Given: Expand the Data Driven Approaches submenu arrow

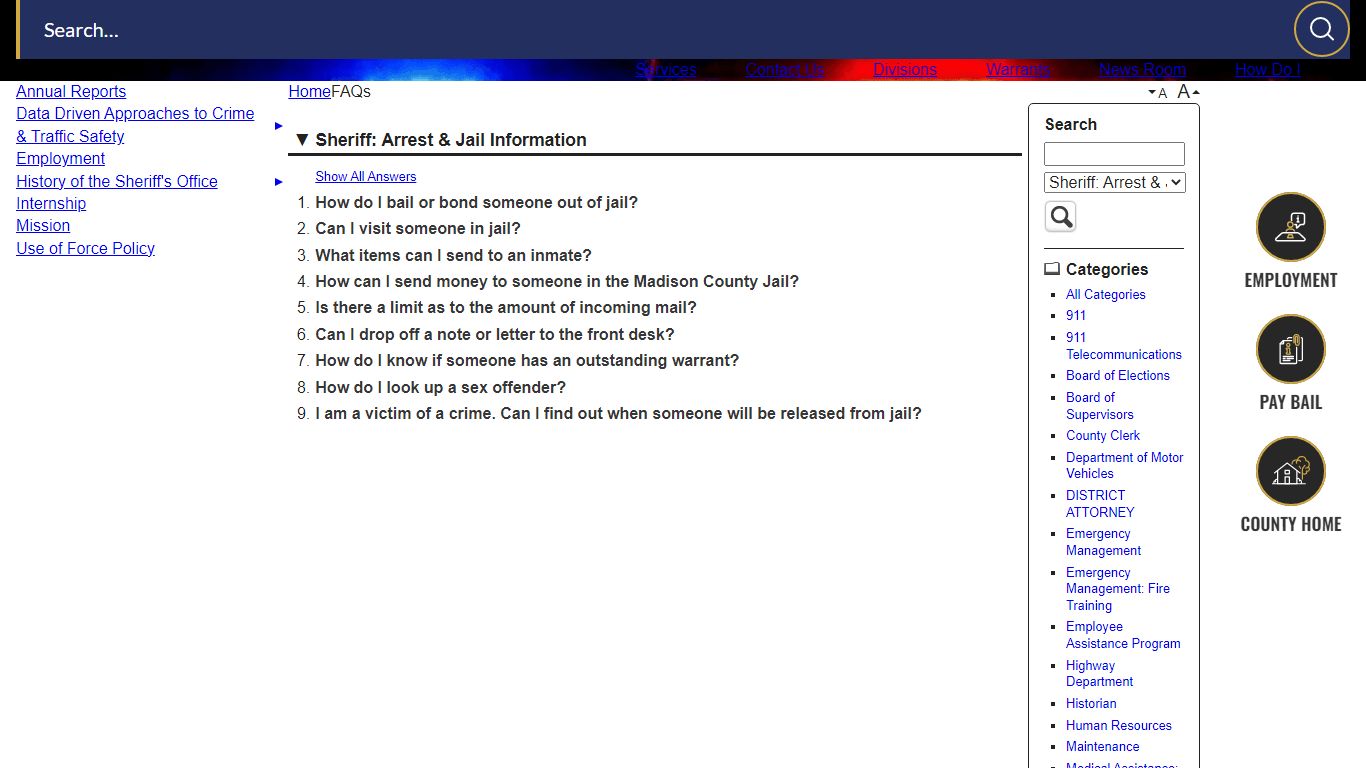Looking at the screenshot, I should 279,126.
